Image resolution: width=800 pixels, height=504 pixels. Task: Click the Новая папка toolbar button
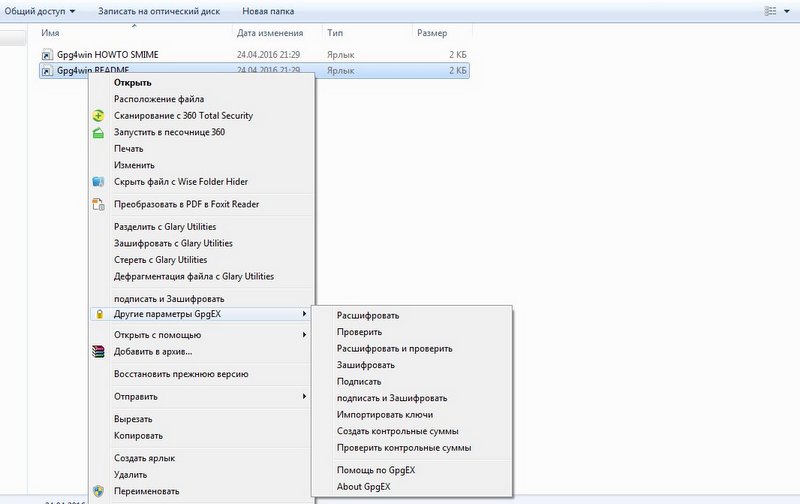[268, 11]
